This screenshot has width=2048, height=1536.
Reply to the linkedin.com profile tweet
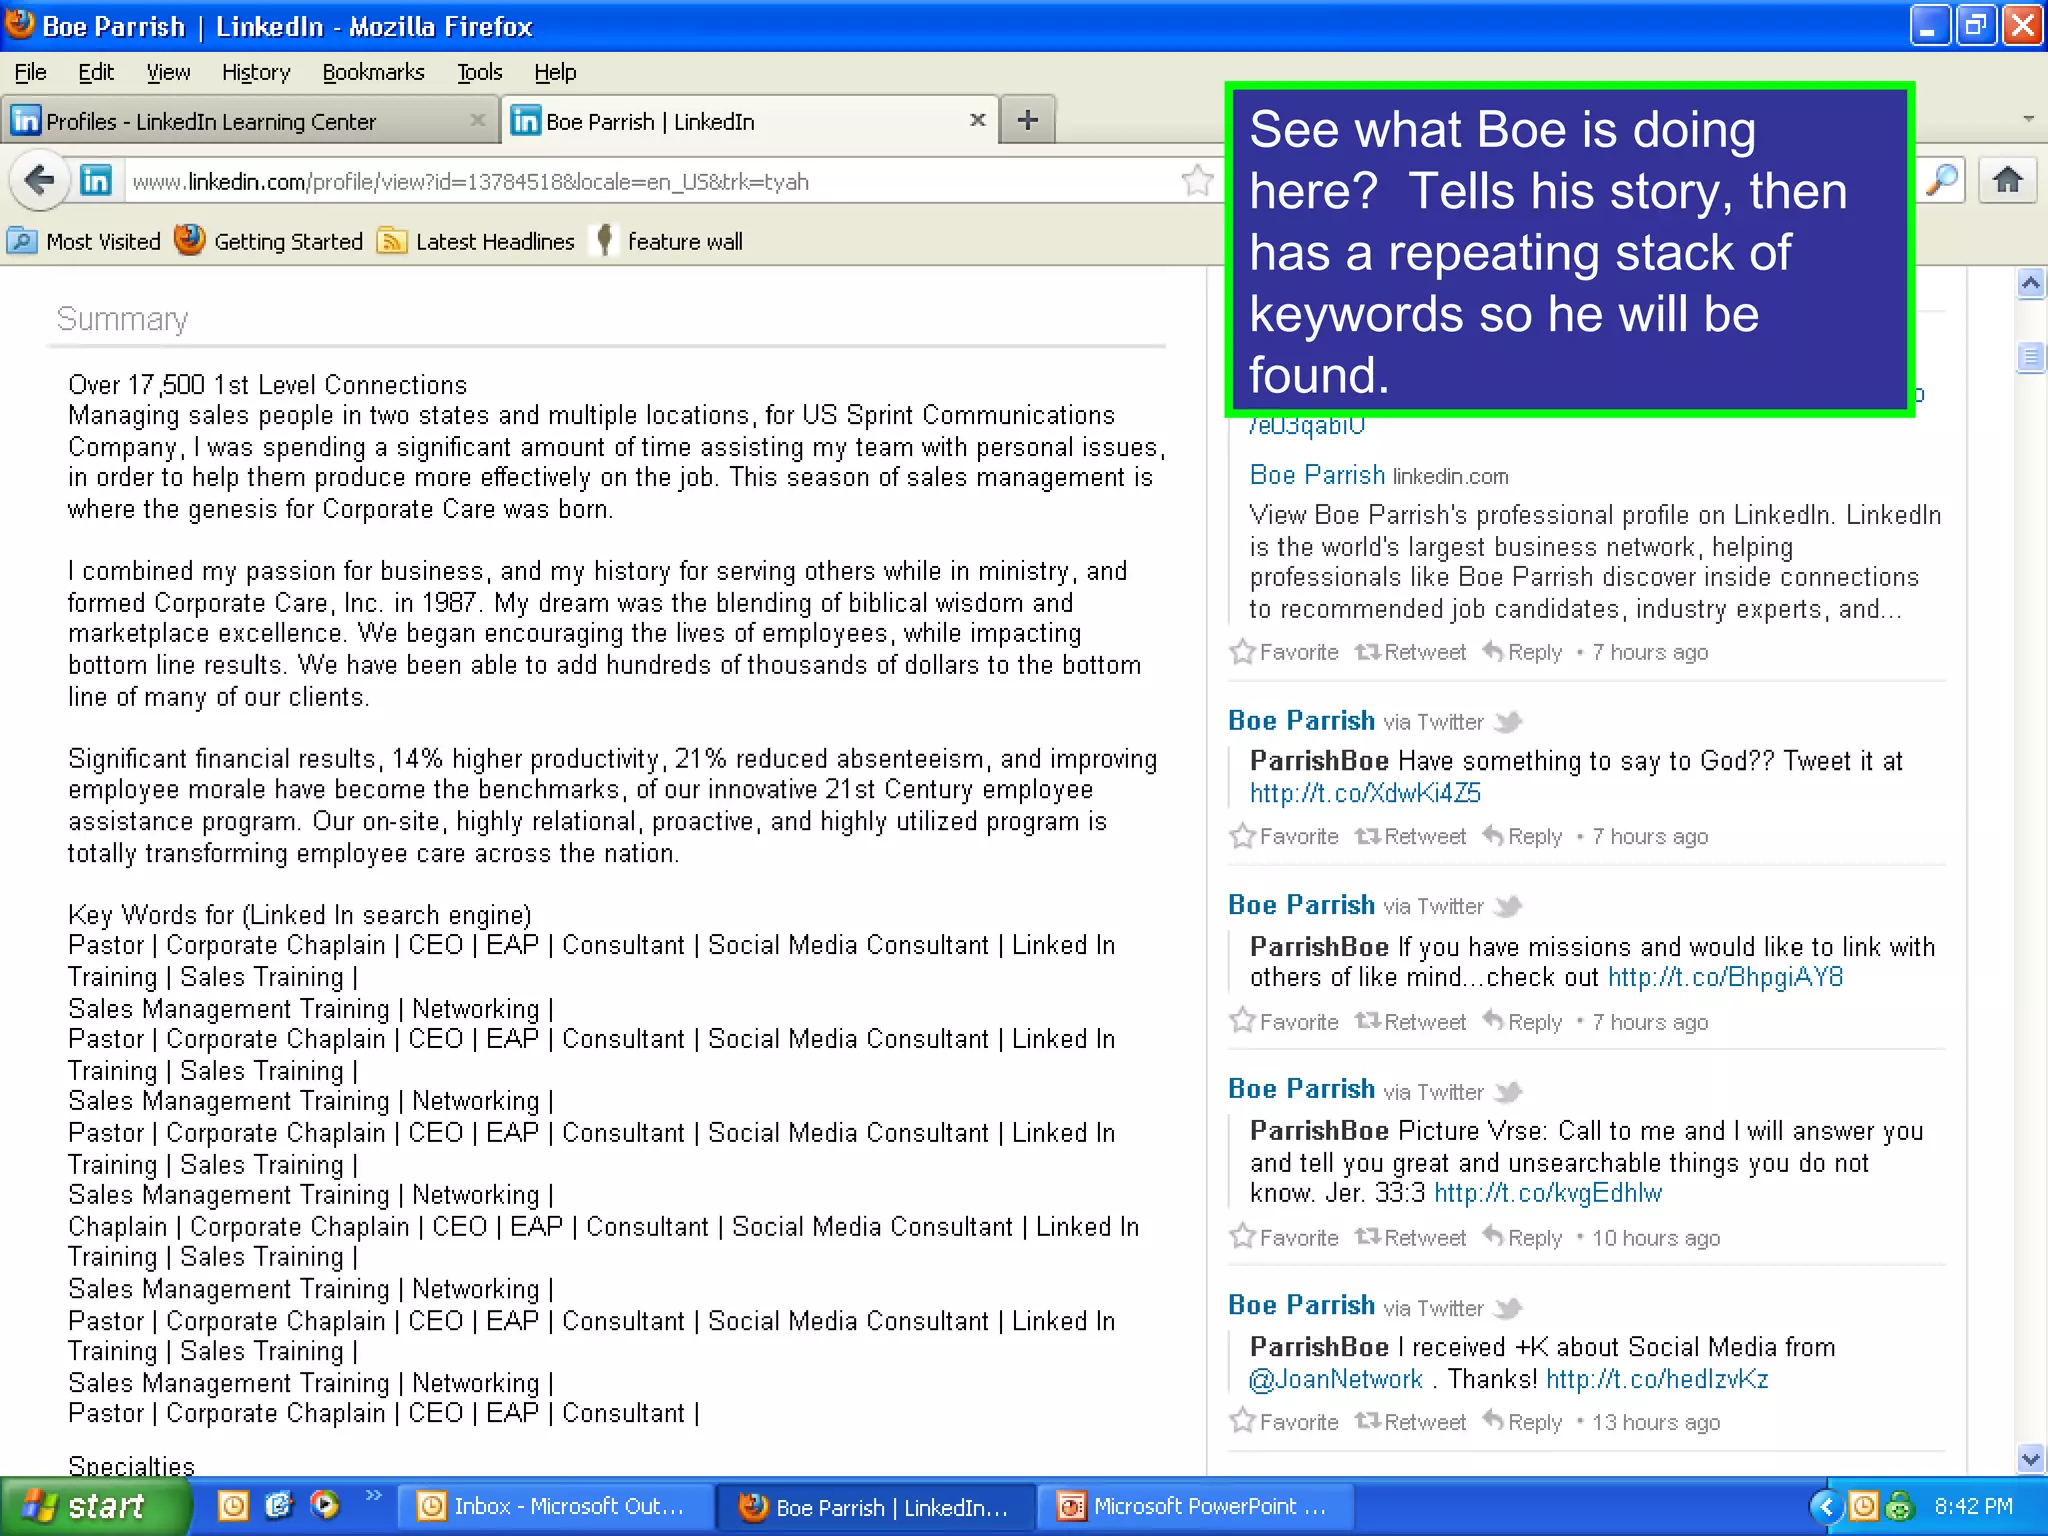pos(1523,652)
